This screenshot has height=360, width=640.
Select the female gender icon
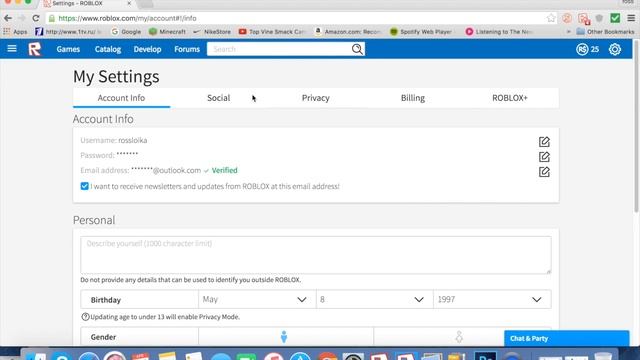pyautogui.click(x=459, y=337)
